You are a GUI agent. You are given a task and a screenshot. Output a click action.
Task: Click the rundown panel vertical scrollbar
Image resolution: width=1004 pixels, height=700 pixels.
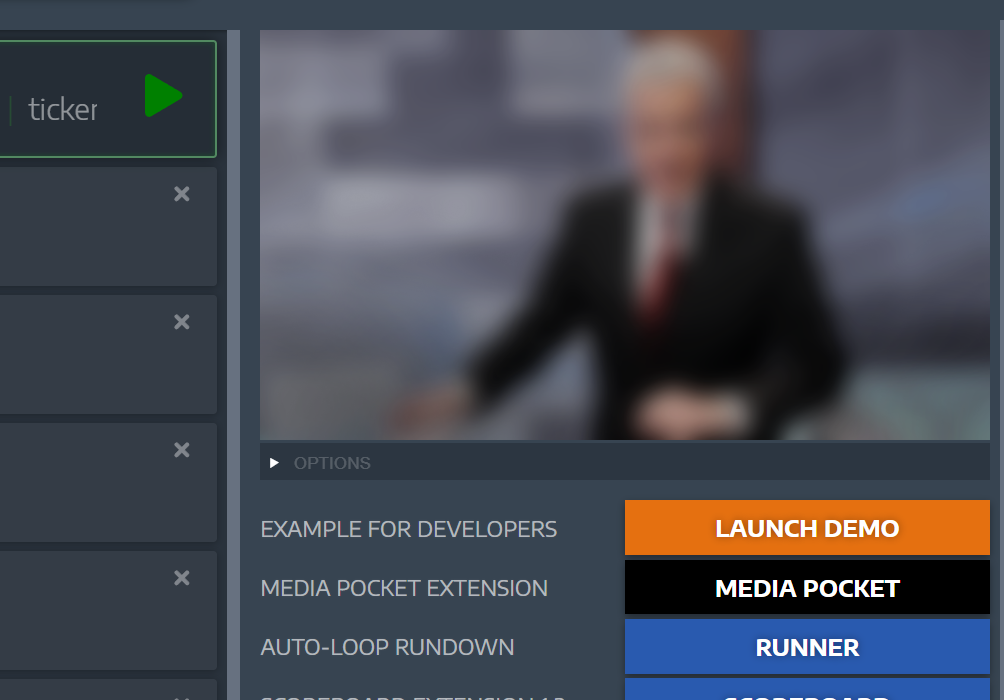[x=234, y=365]
